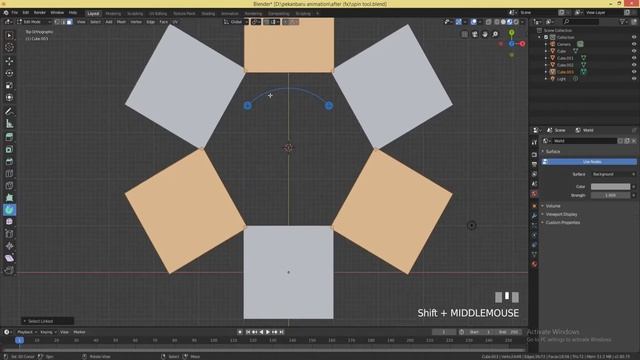Open the Keying dropdown in timeline
640x360 pixels.
pyautogui.click(x=48, y=332)
